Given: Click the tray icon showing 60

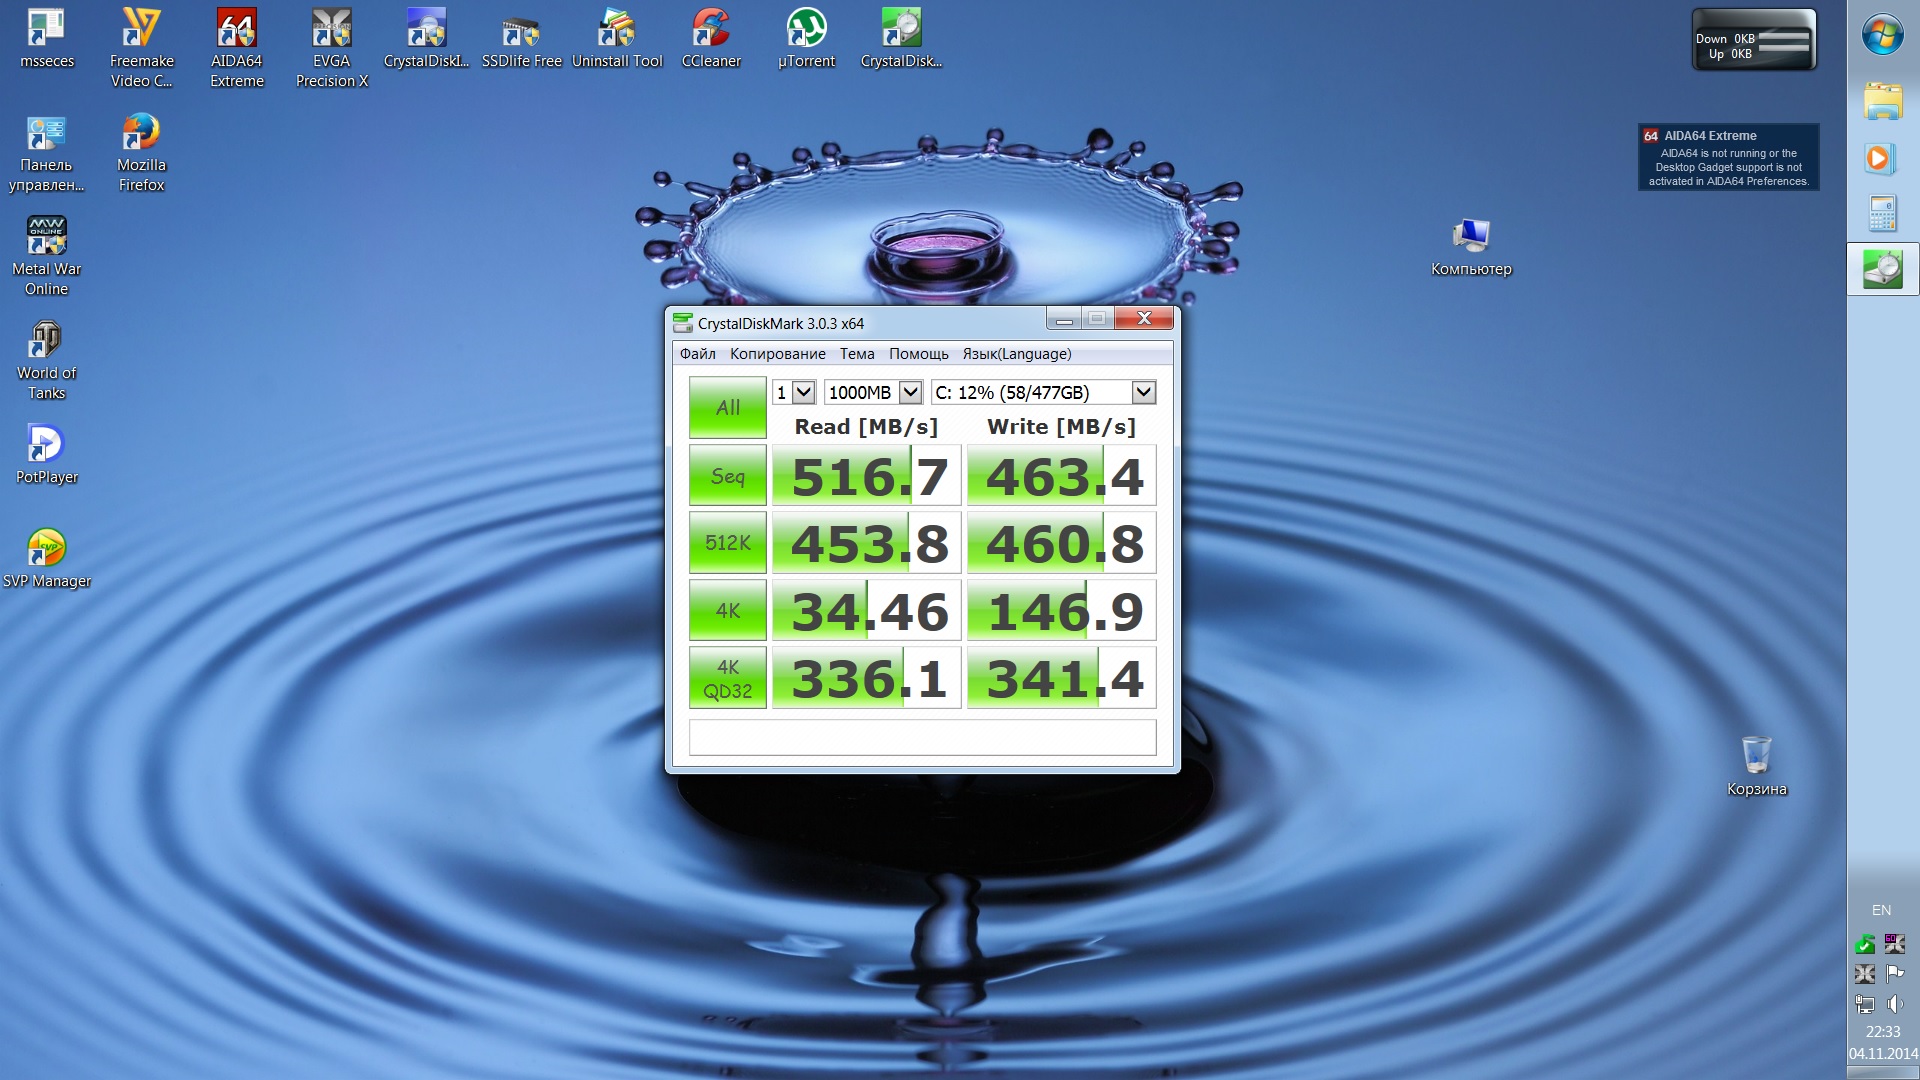Looking at the screenshot, I should tap(1895, 943).
